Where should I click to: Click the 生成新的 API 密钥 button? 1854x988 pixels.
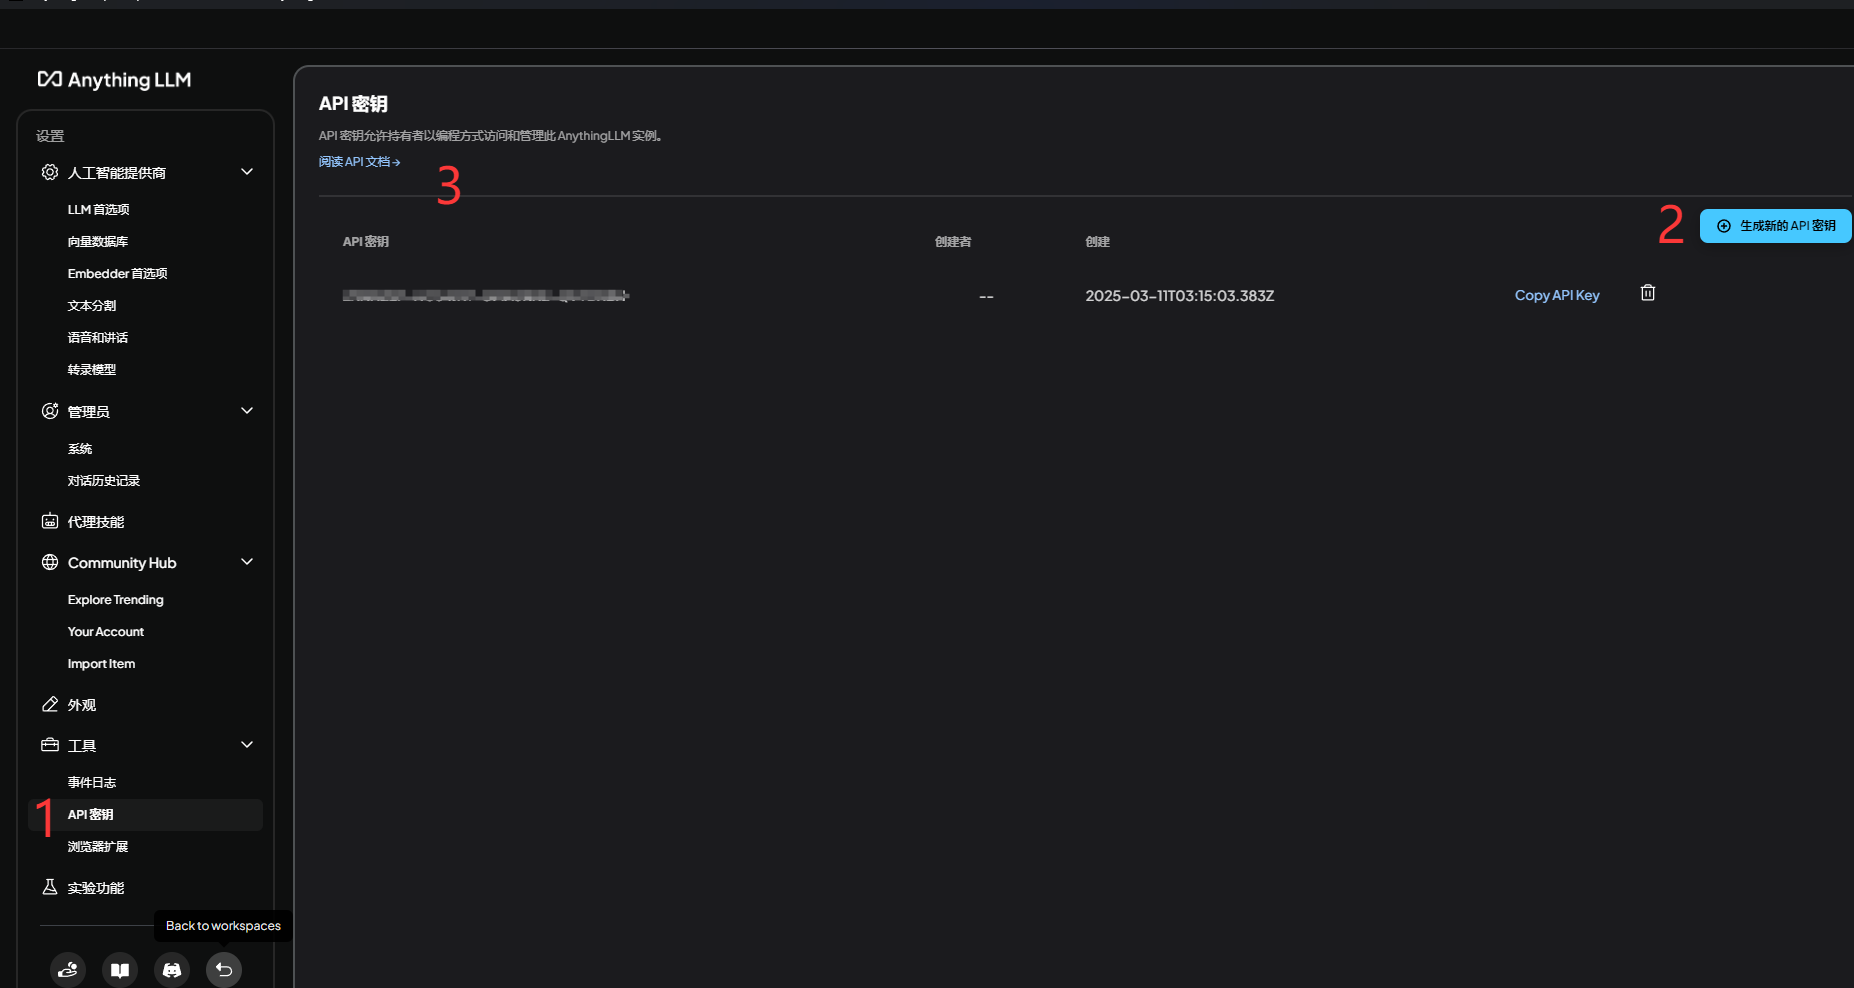tap(1776, 226)
